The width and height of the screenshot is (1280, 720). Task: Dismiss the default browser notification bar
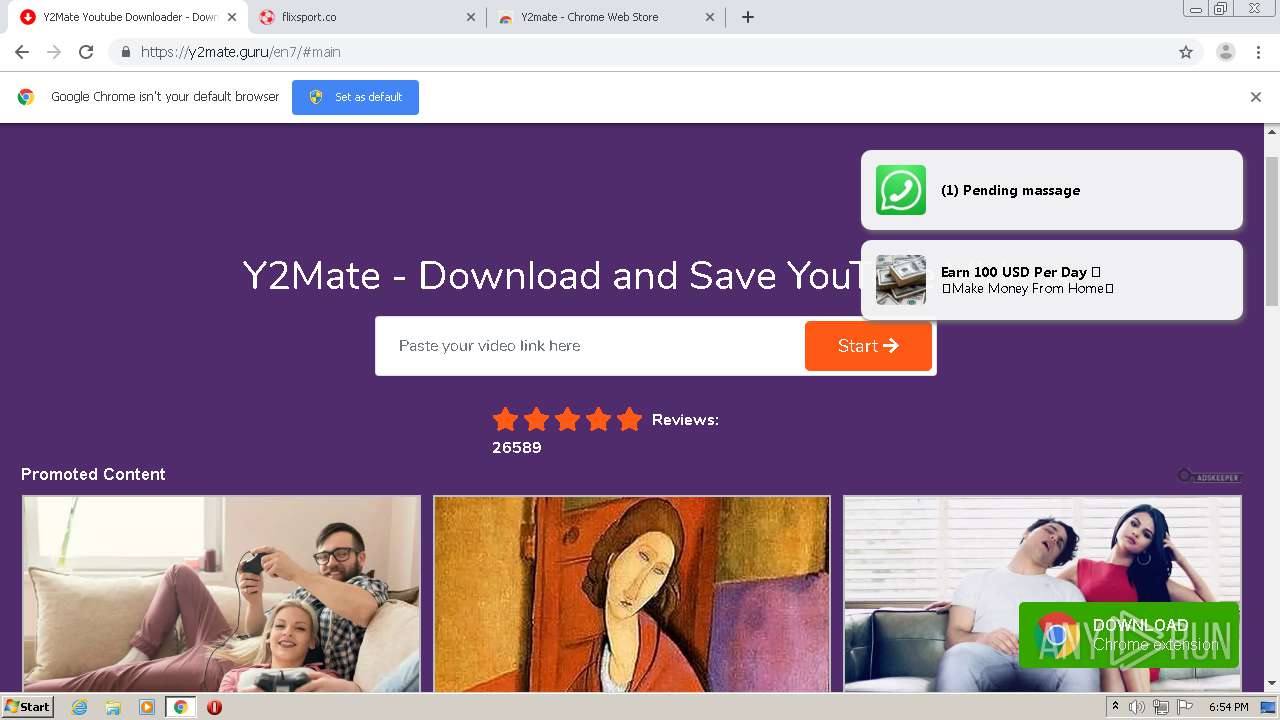pyautogui.click(x=1256, y=97)
